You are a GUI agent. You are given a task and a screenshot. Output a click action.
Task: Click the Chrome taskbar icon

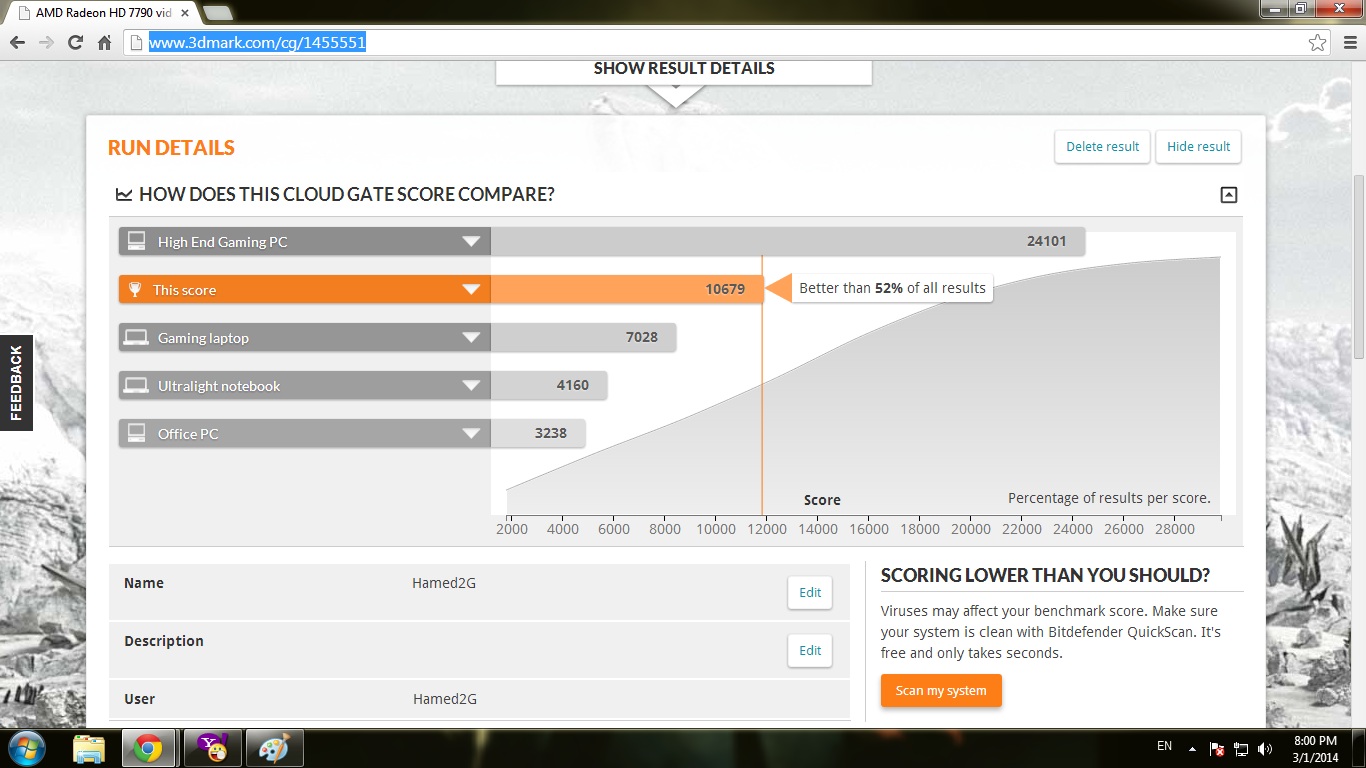tap(149, 748)
